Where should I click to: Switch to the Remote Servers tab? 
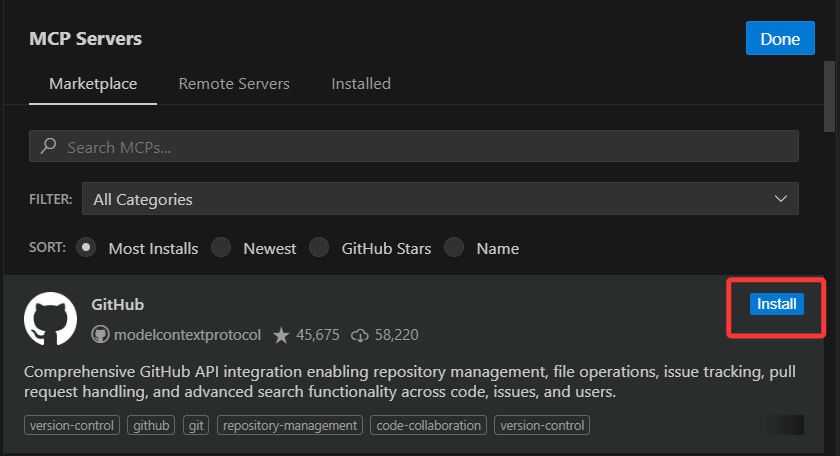[234, 84]
